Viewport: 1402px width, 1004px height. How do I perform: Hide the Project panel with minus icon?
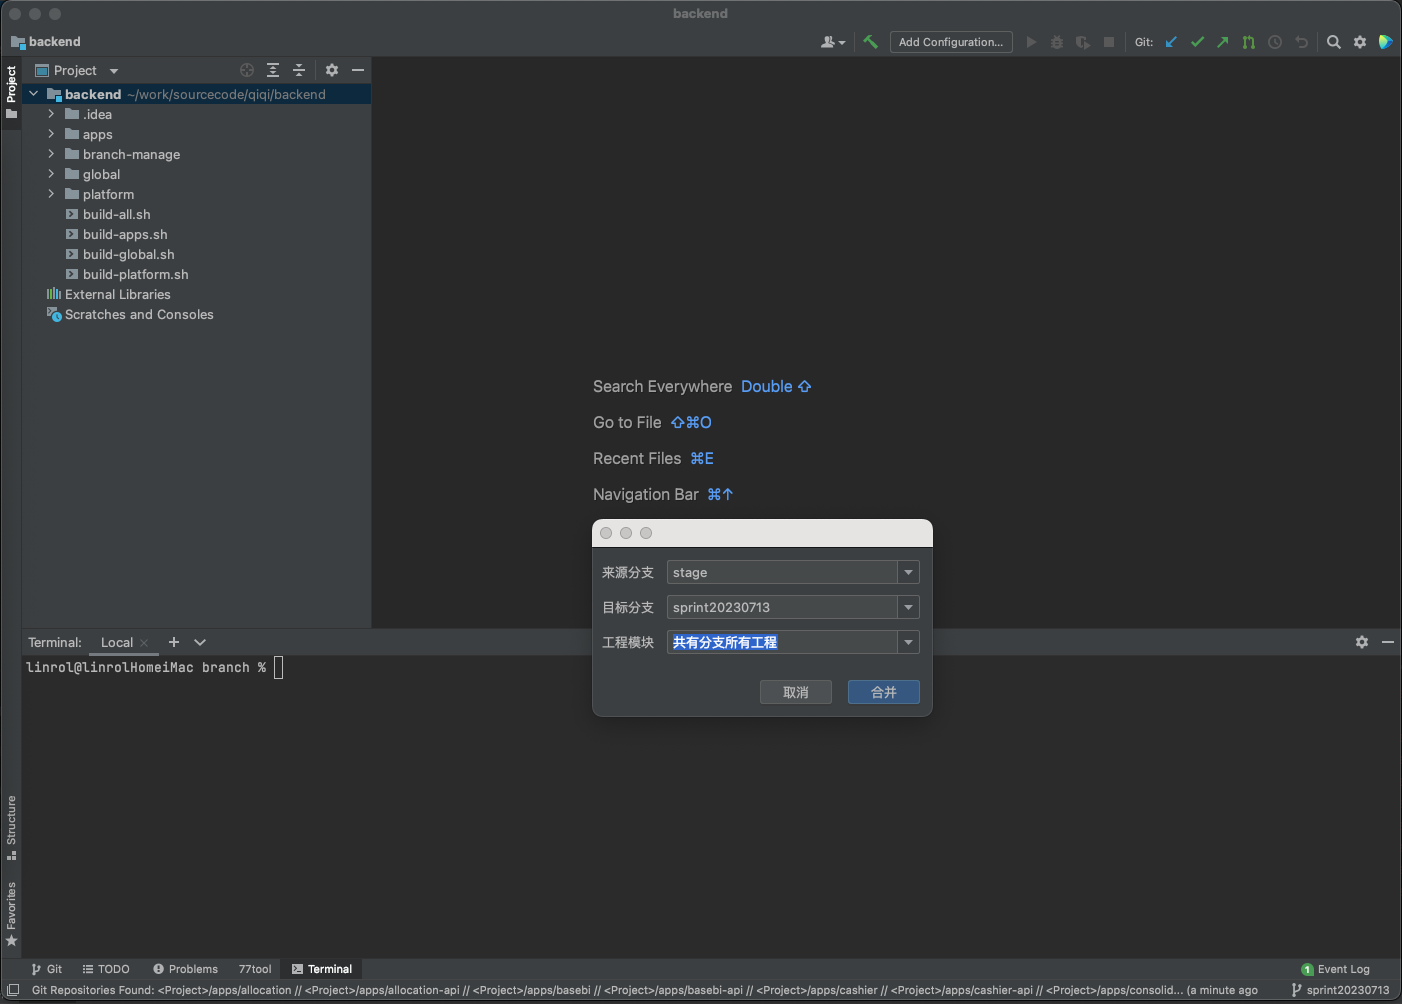(x=358, y=70)
